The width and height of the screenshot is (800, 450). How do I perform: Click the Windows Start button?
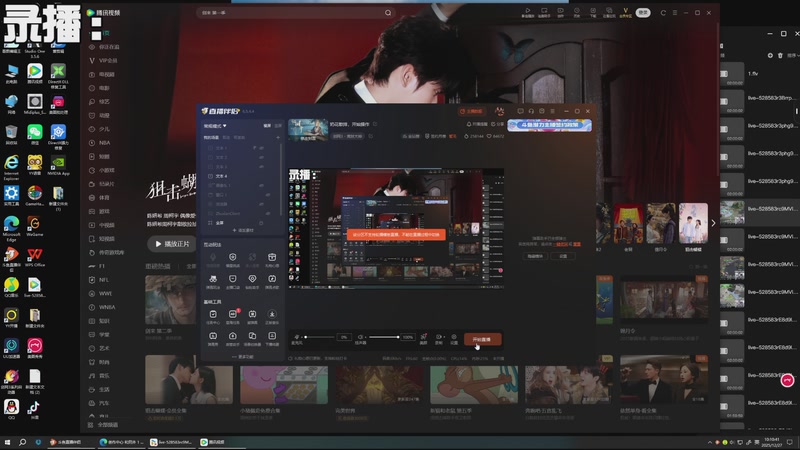point(7,442)
